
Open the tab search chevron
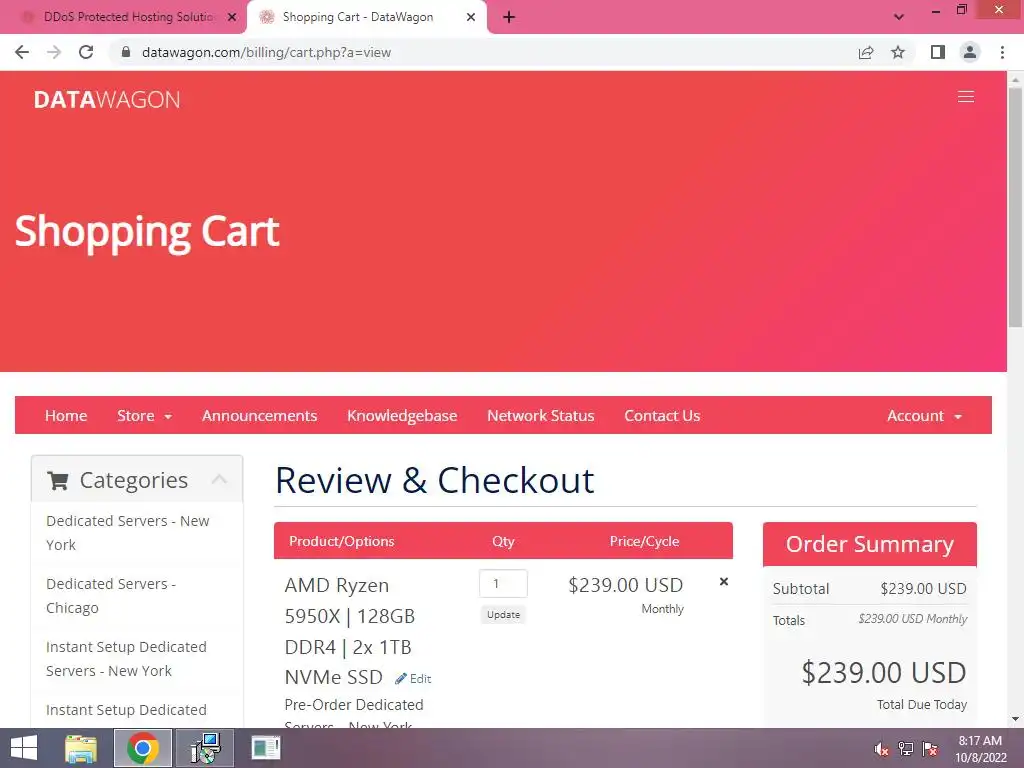(x=899, y=18)
